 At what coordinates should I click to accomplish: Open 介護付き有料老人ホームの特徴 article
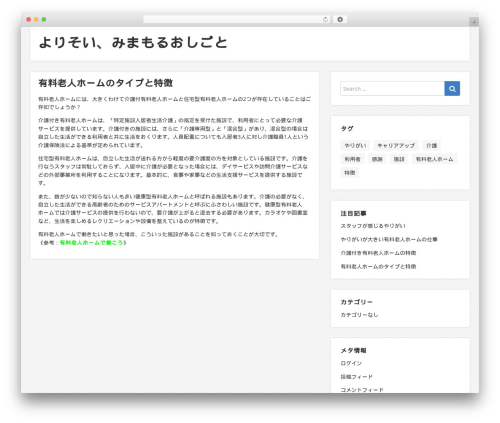point(378,253)
